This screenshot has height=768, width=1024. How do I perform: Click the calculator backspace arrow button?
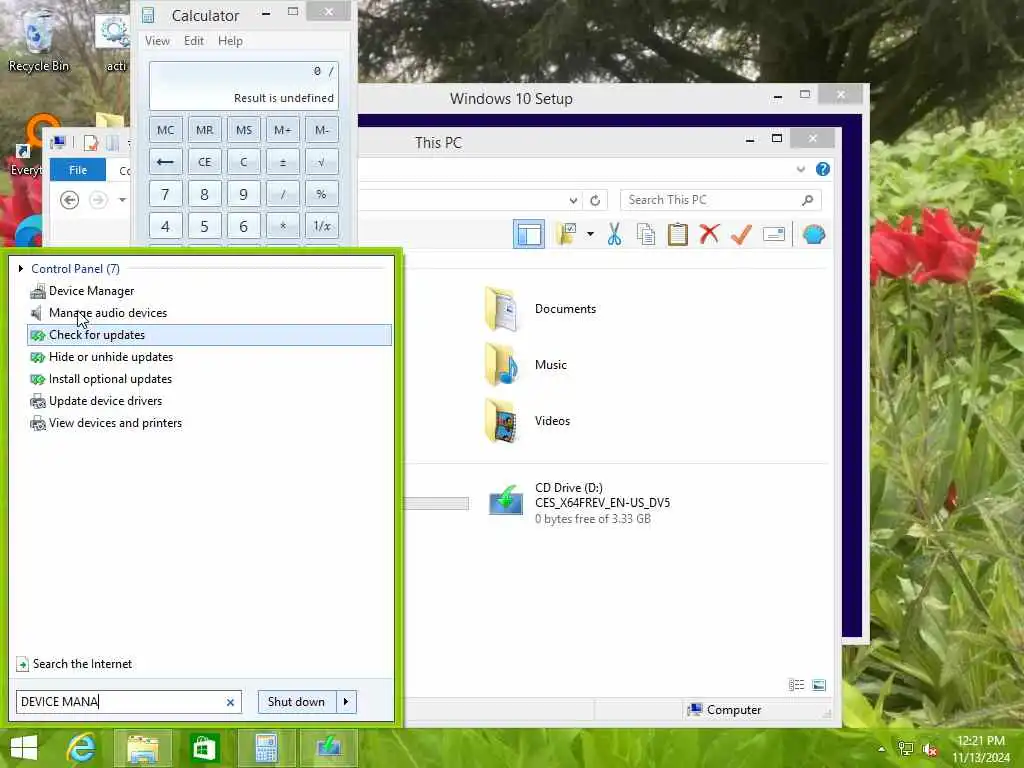166,162
